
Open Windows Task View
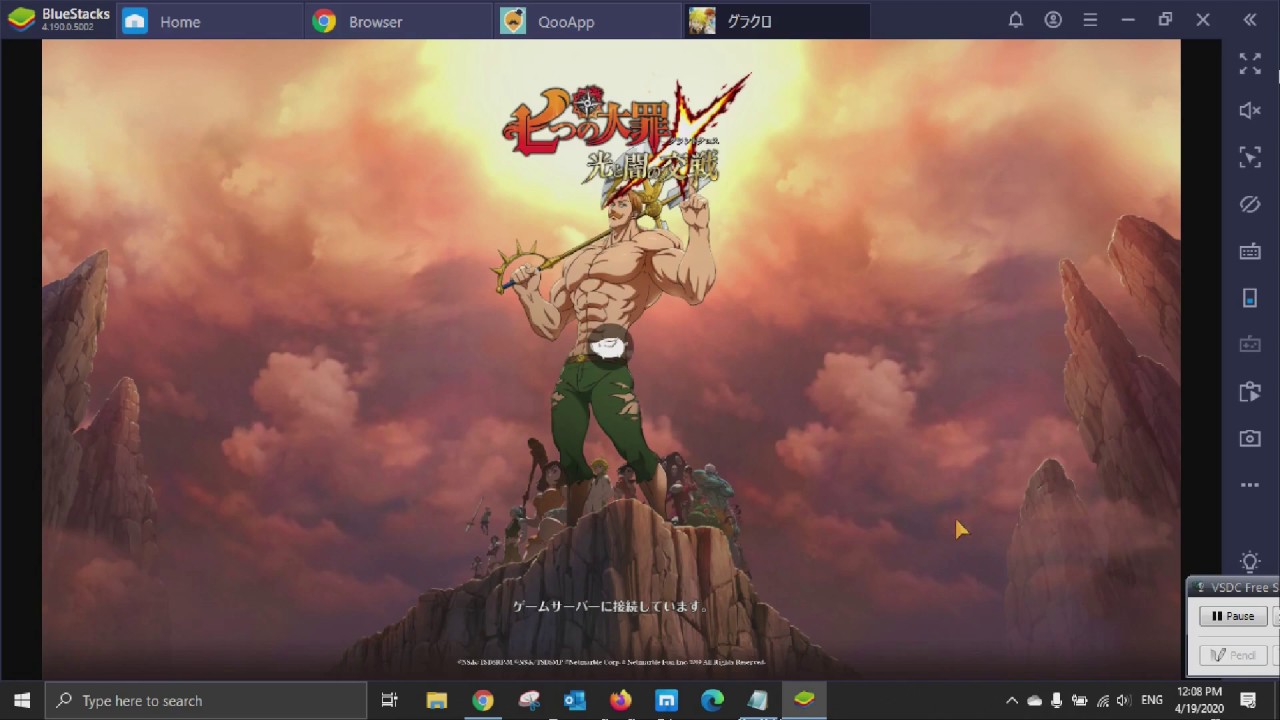pyautogui.click(x=390, y=700)
